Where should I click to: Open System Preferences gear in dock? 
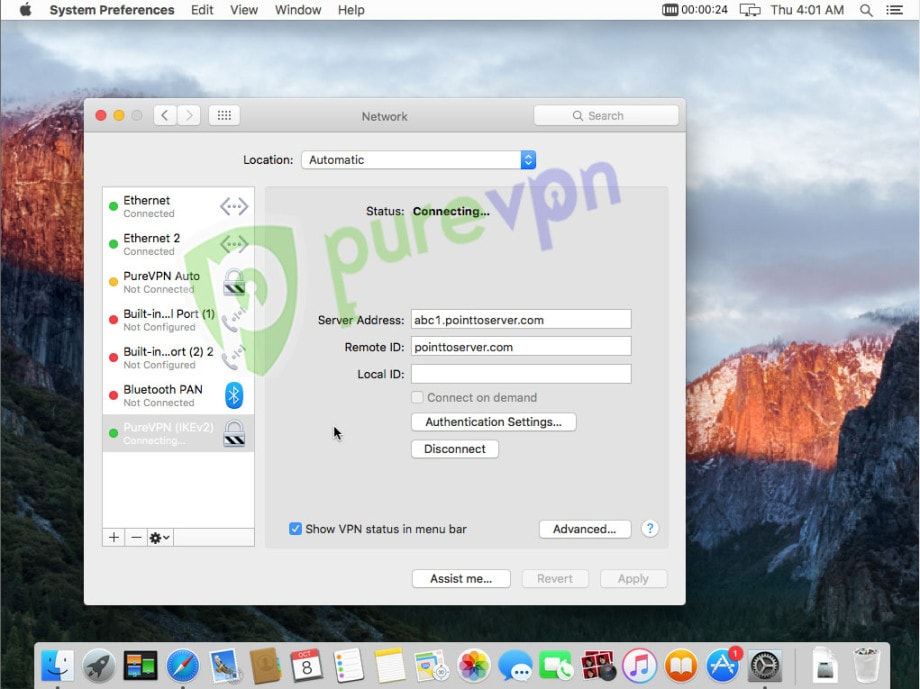point(764,666)
